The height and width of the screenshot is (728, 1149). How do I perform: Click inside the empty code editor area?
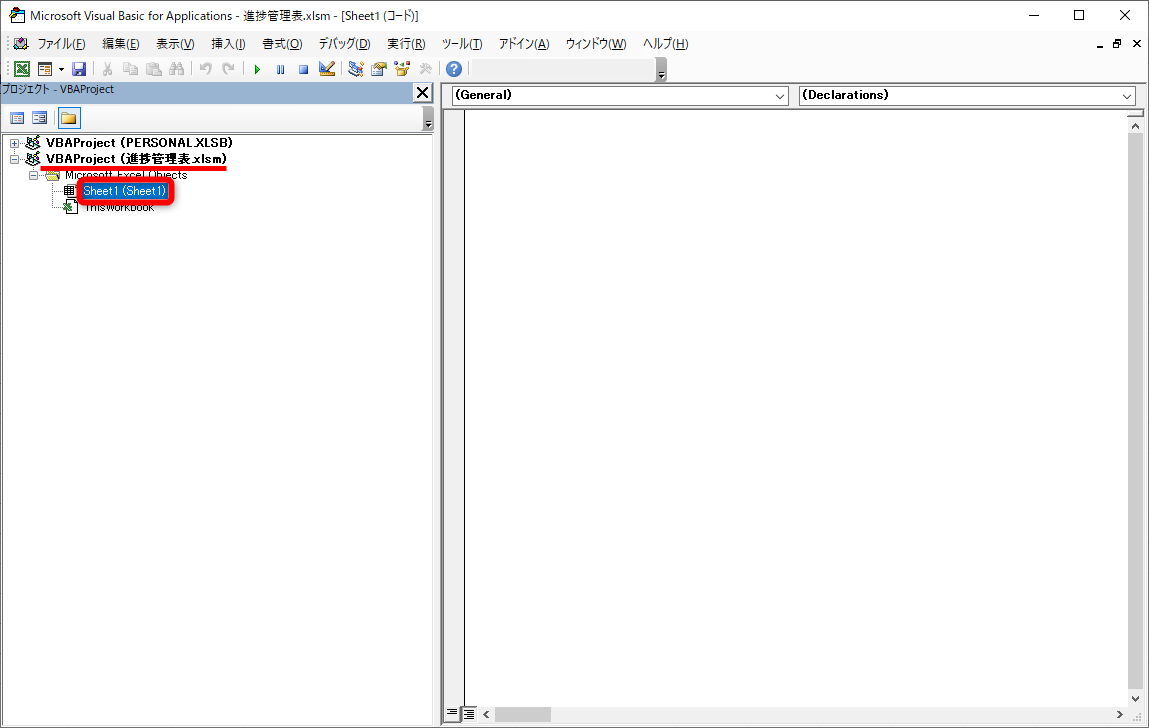(796, 407)
